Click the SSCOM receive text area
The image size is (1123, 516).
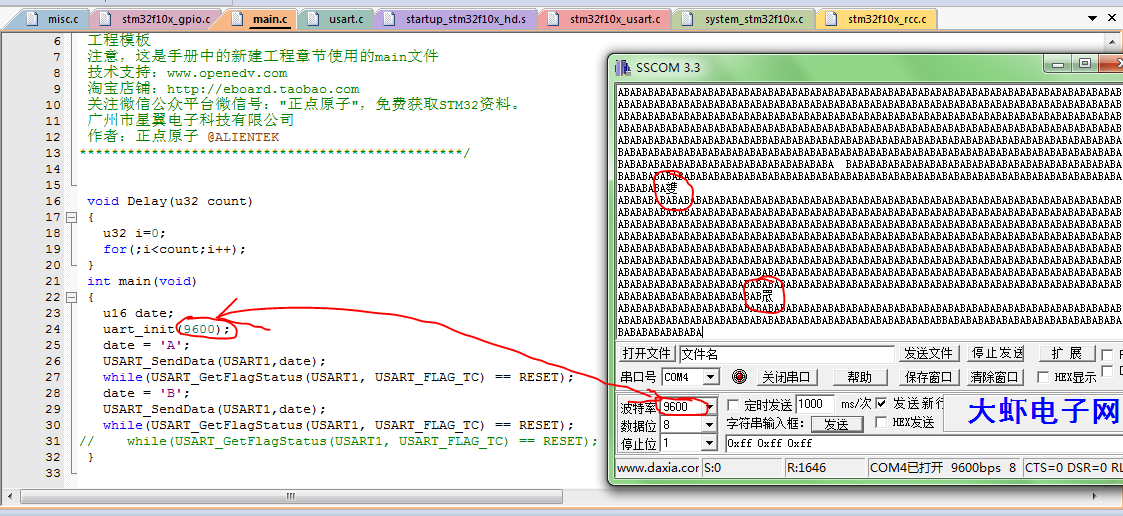click(869, 212)
